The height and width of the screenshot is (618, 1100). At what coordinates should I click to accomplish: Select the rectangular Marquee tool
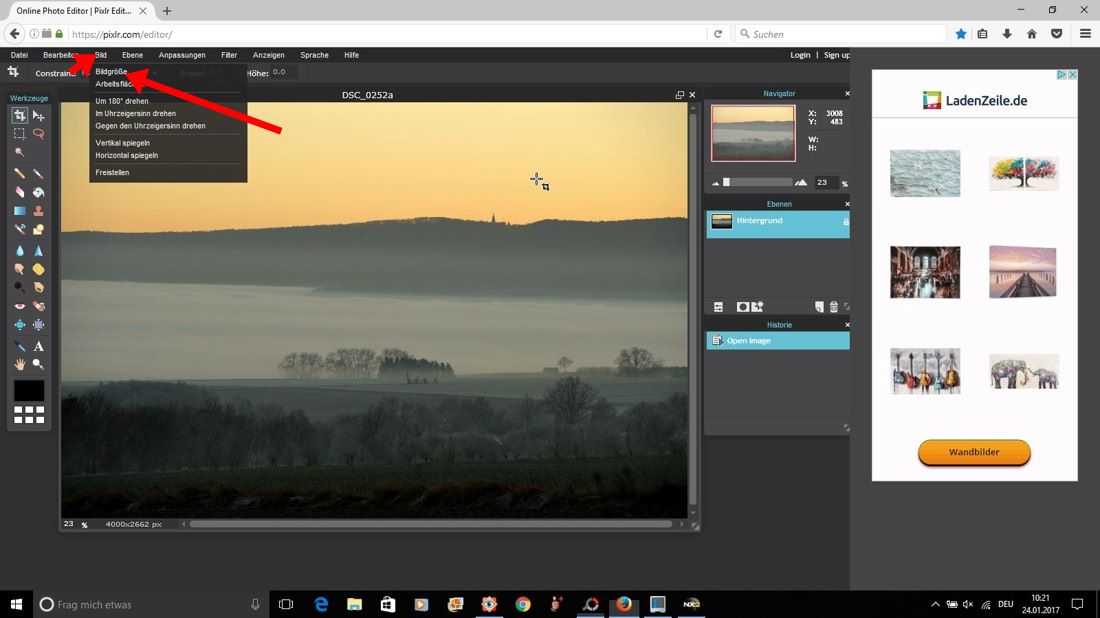tap(20, 133)
